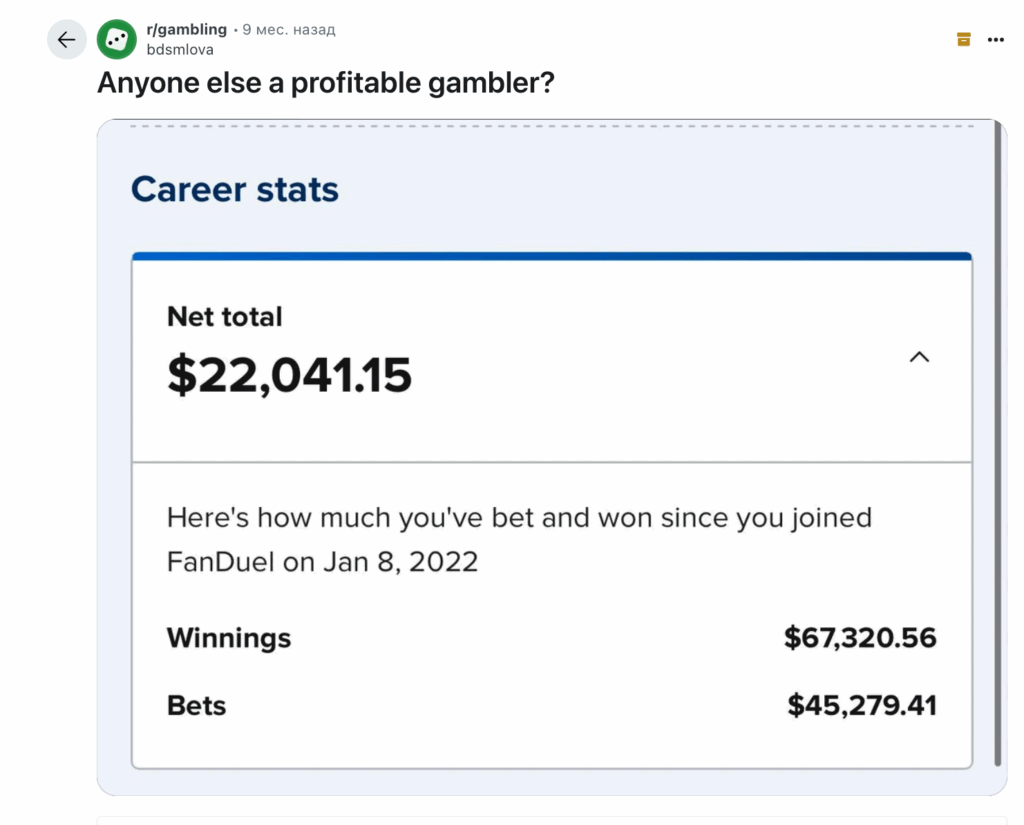Open the three-dot post options menu
Image resolution: width=1024 pixels, height=825 pixels.
pos(995,39)
